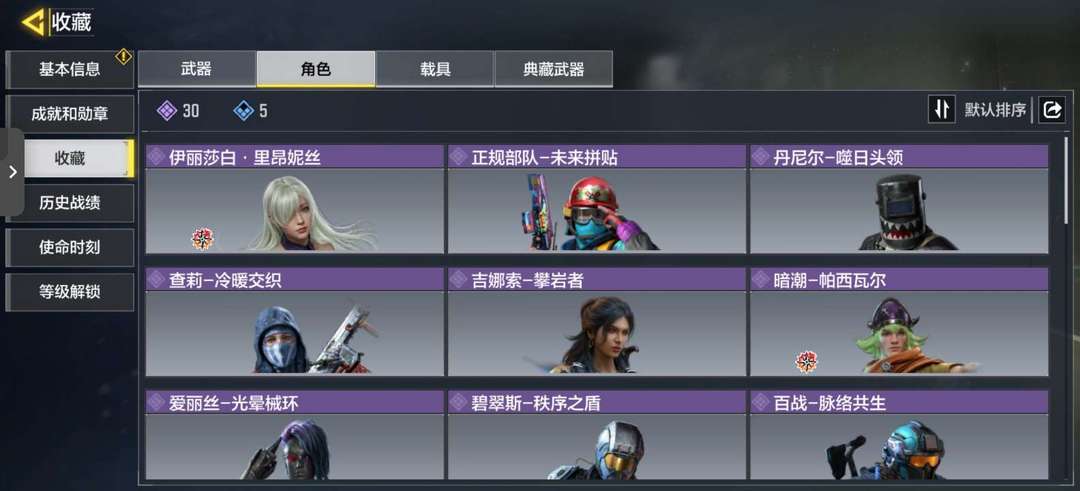Select the 正规部队-未来拼贴 character card
Viewport: 1080px width, 491px height.
(596, 199)
